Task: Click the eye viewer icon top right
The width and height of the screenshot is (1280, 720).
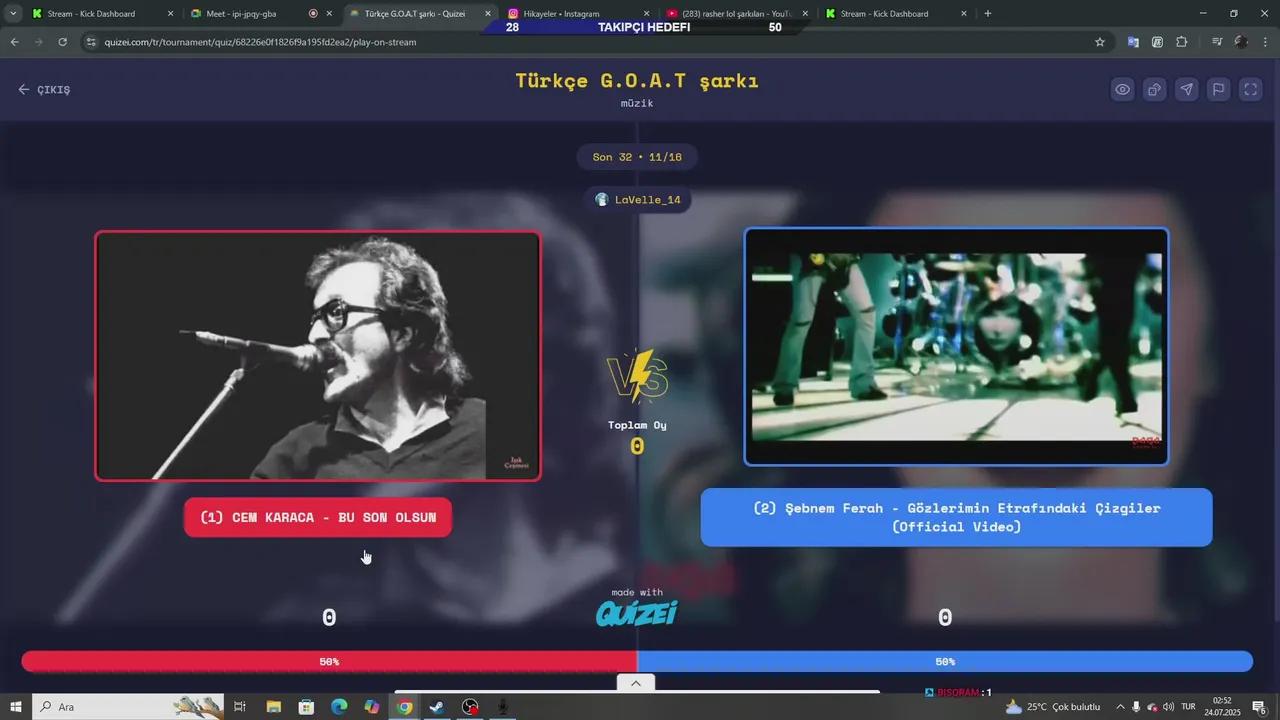Action: tap(1122, 89)
